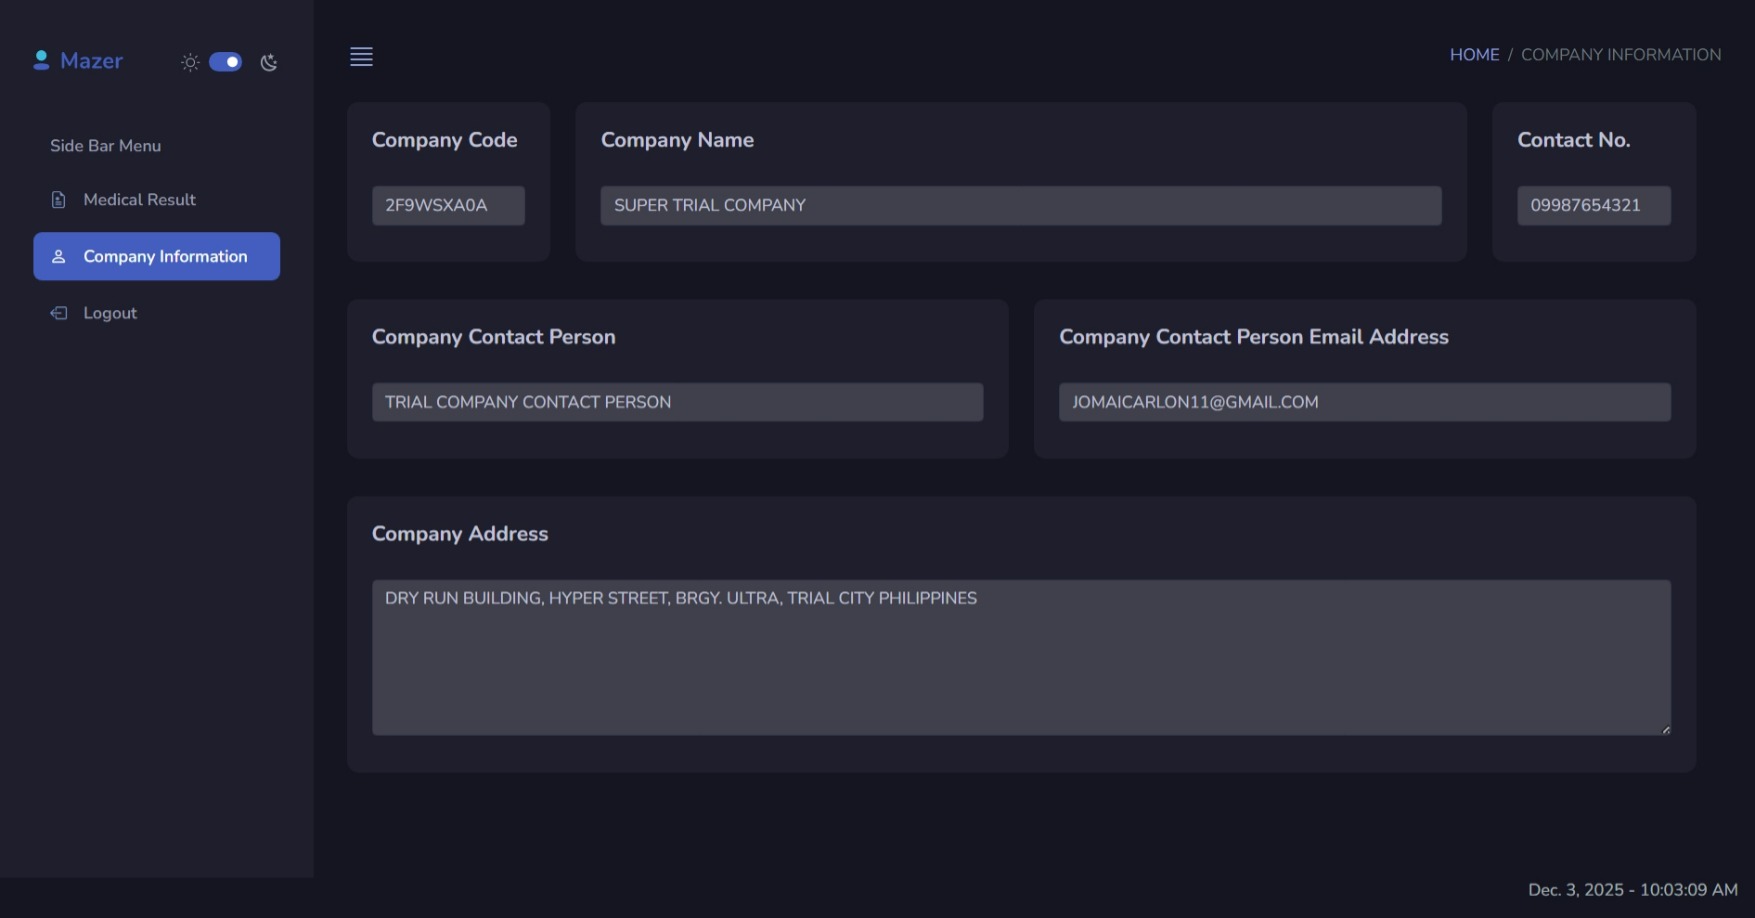Select the Company Contact Person field
Image resolution: width=1755 pixels, height=918 pixels.
[x=677, y=402]
